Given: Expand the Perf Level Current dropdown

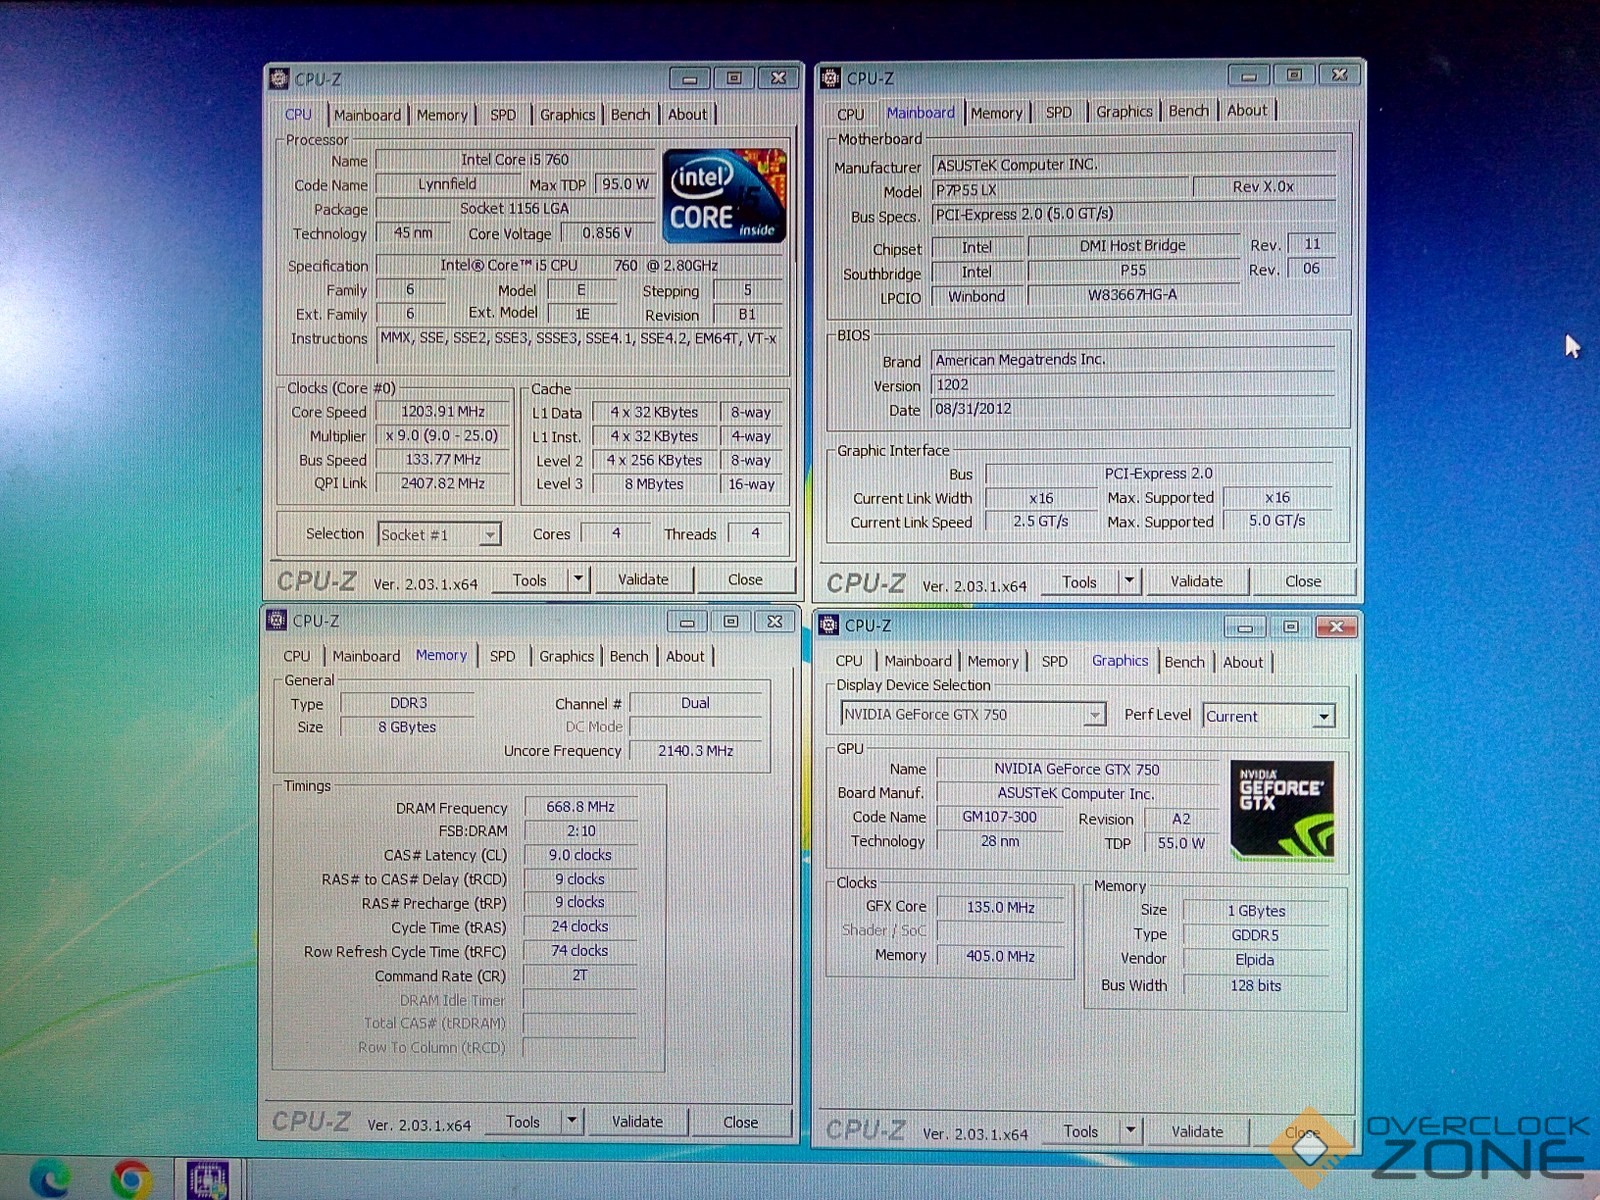Looking at the screenshot, I should pyautogui.click(x=1323, y=717).
